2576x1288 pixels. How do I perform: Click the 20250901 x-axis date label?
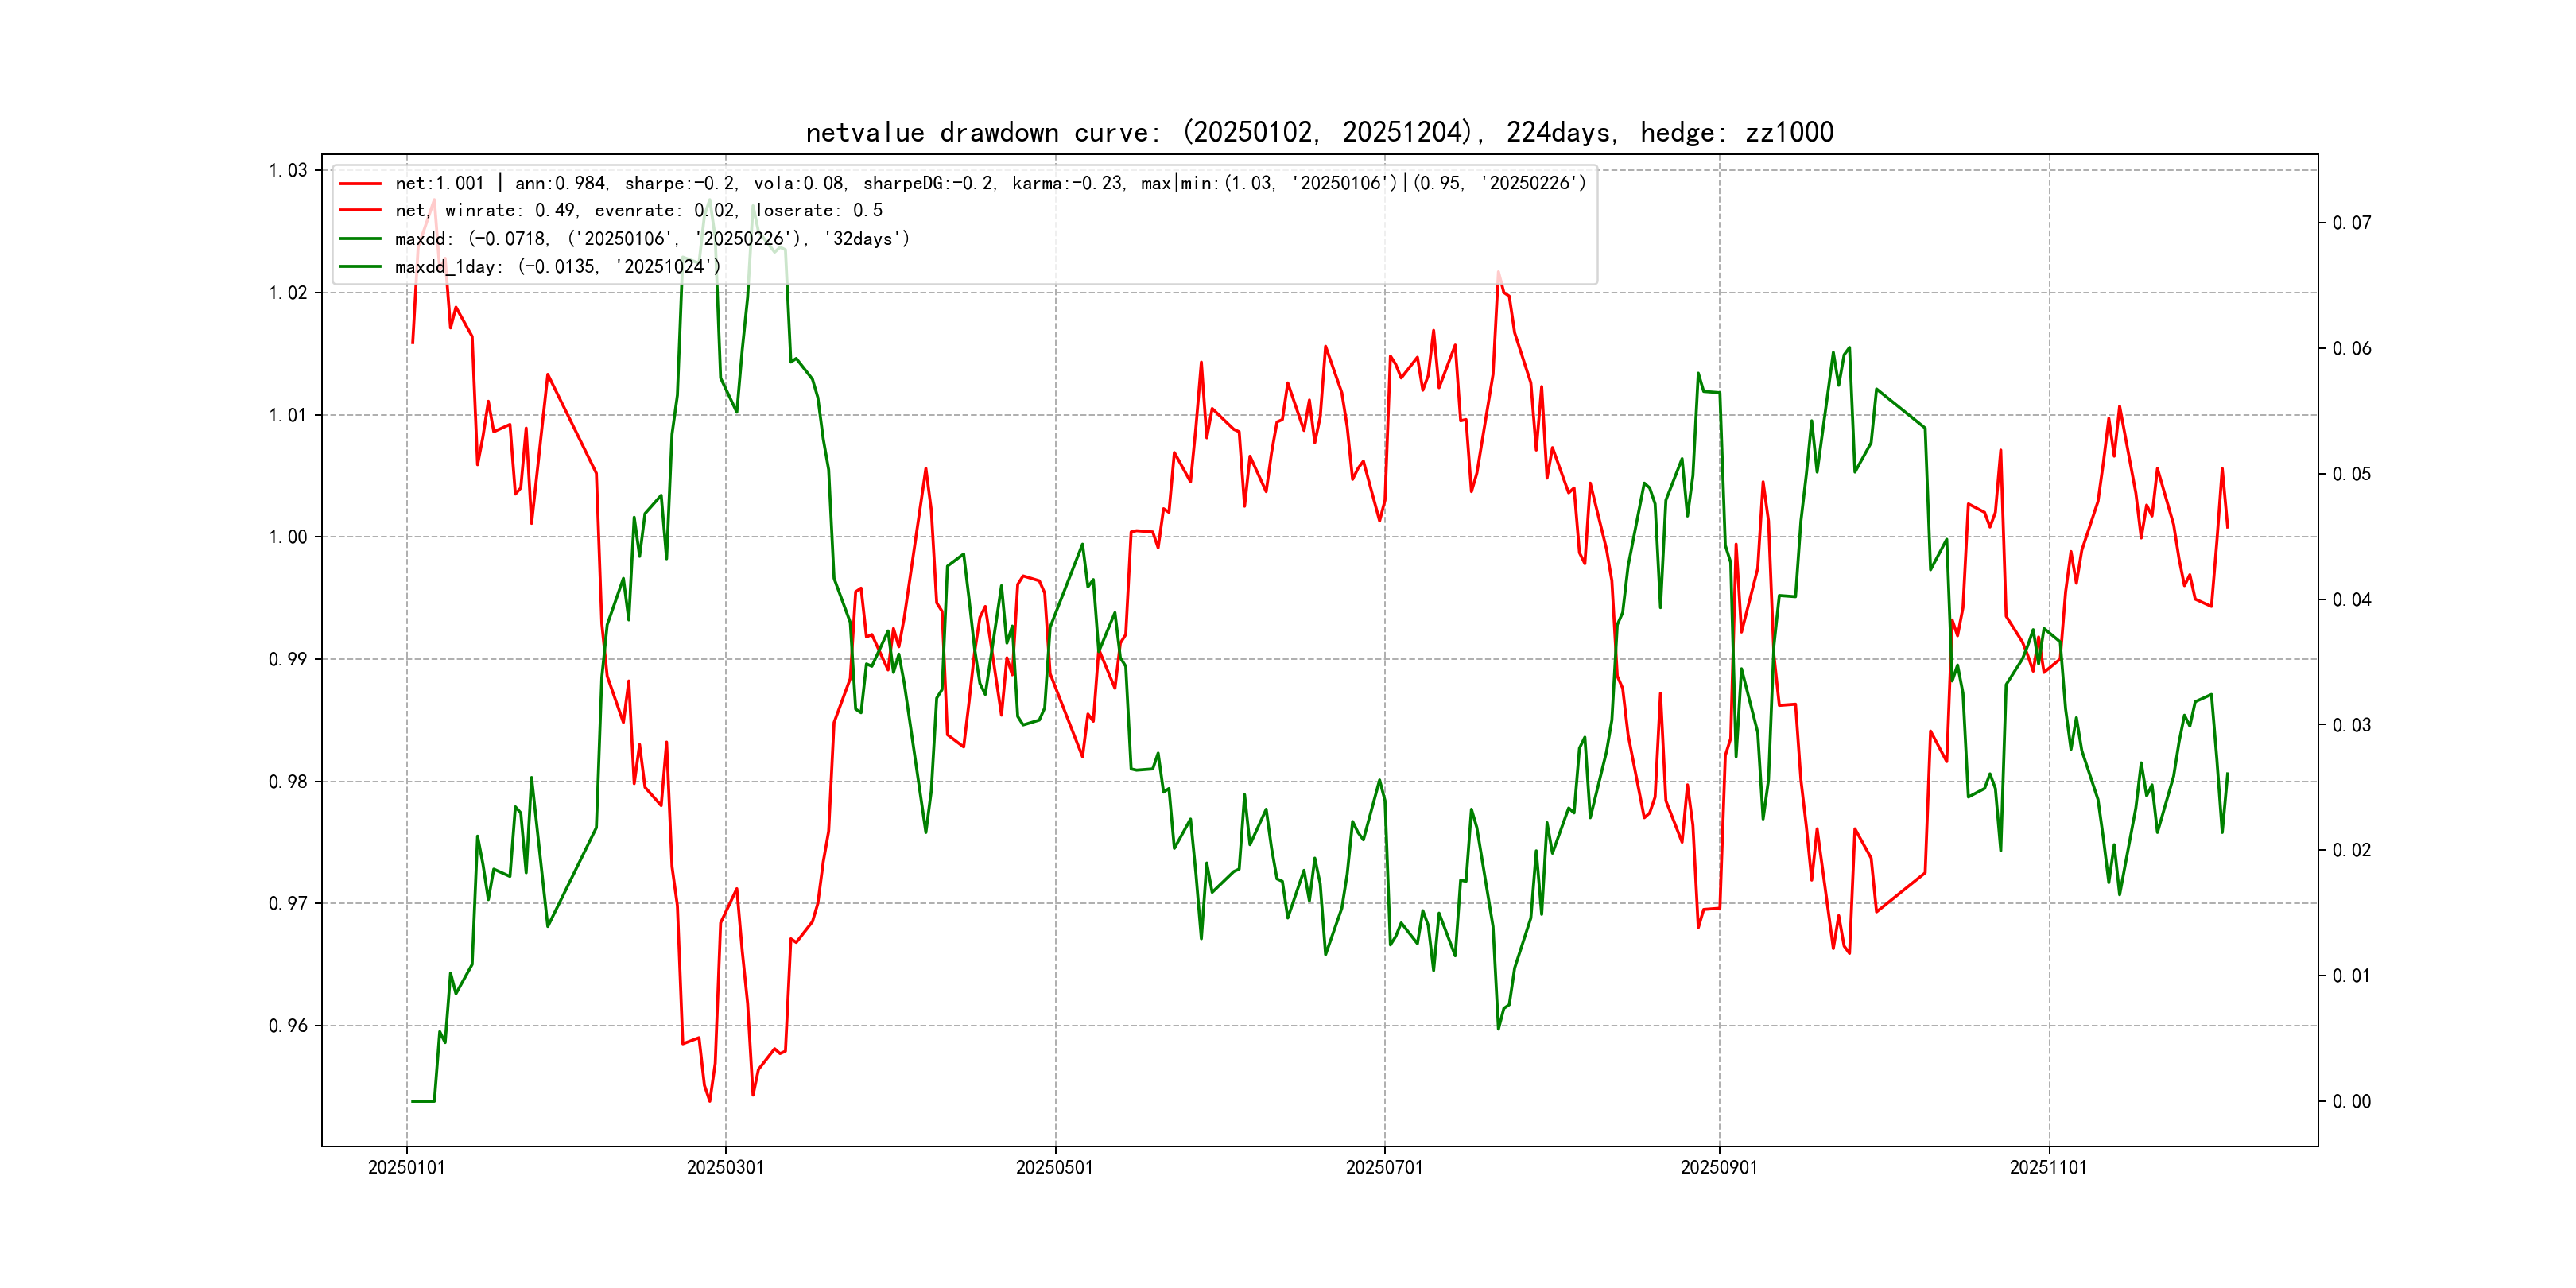[x=1719, y=1168]
